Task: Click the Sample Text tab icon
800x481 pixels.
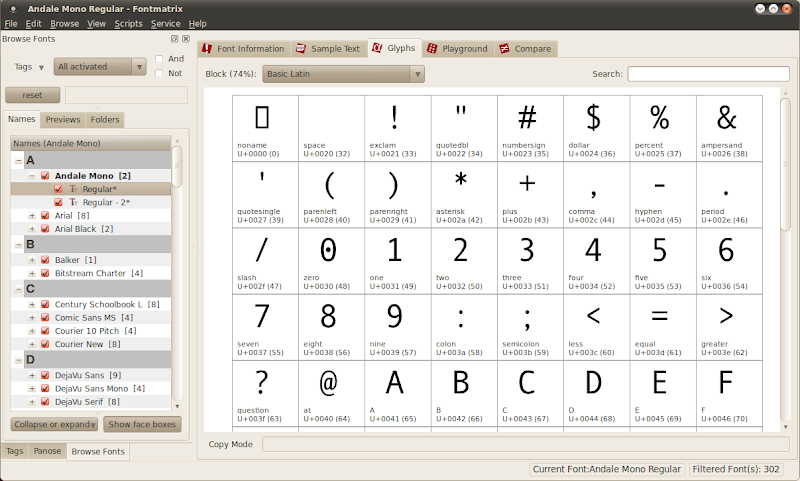Action: click(x=301, y=49)
